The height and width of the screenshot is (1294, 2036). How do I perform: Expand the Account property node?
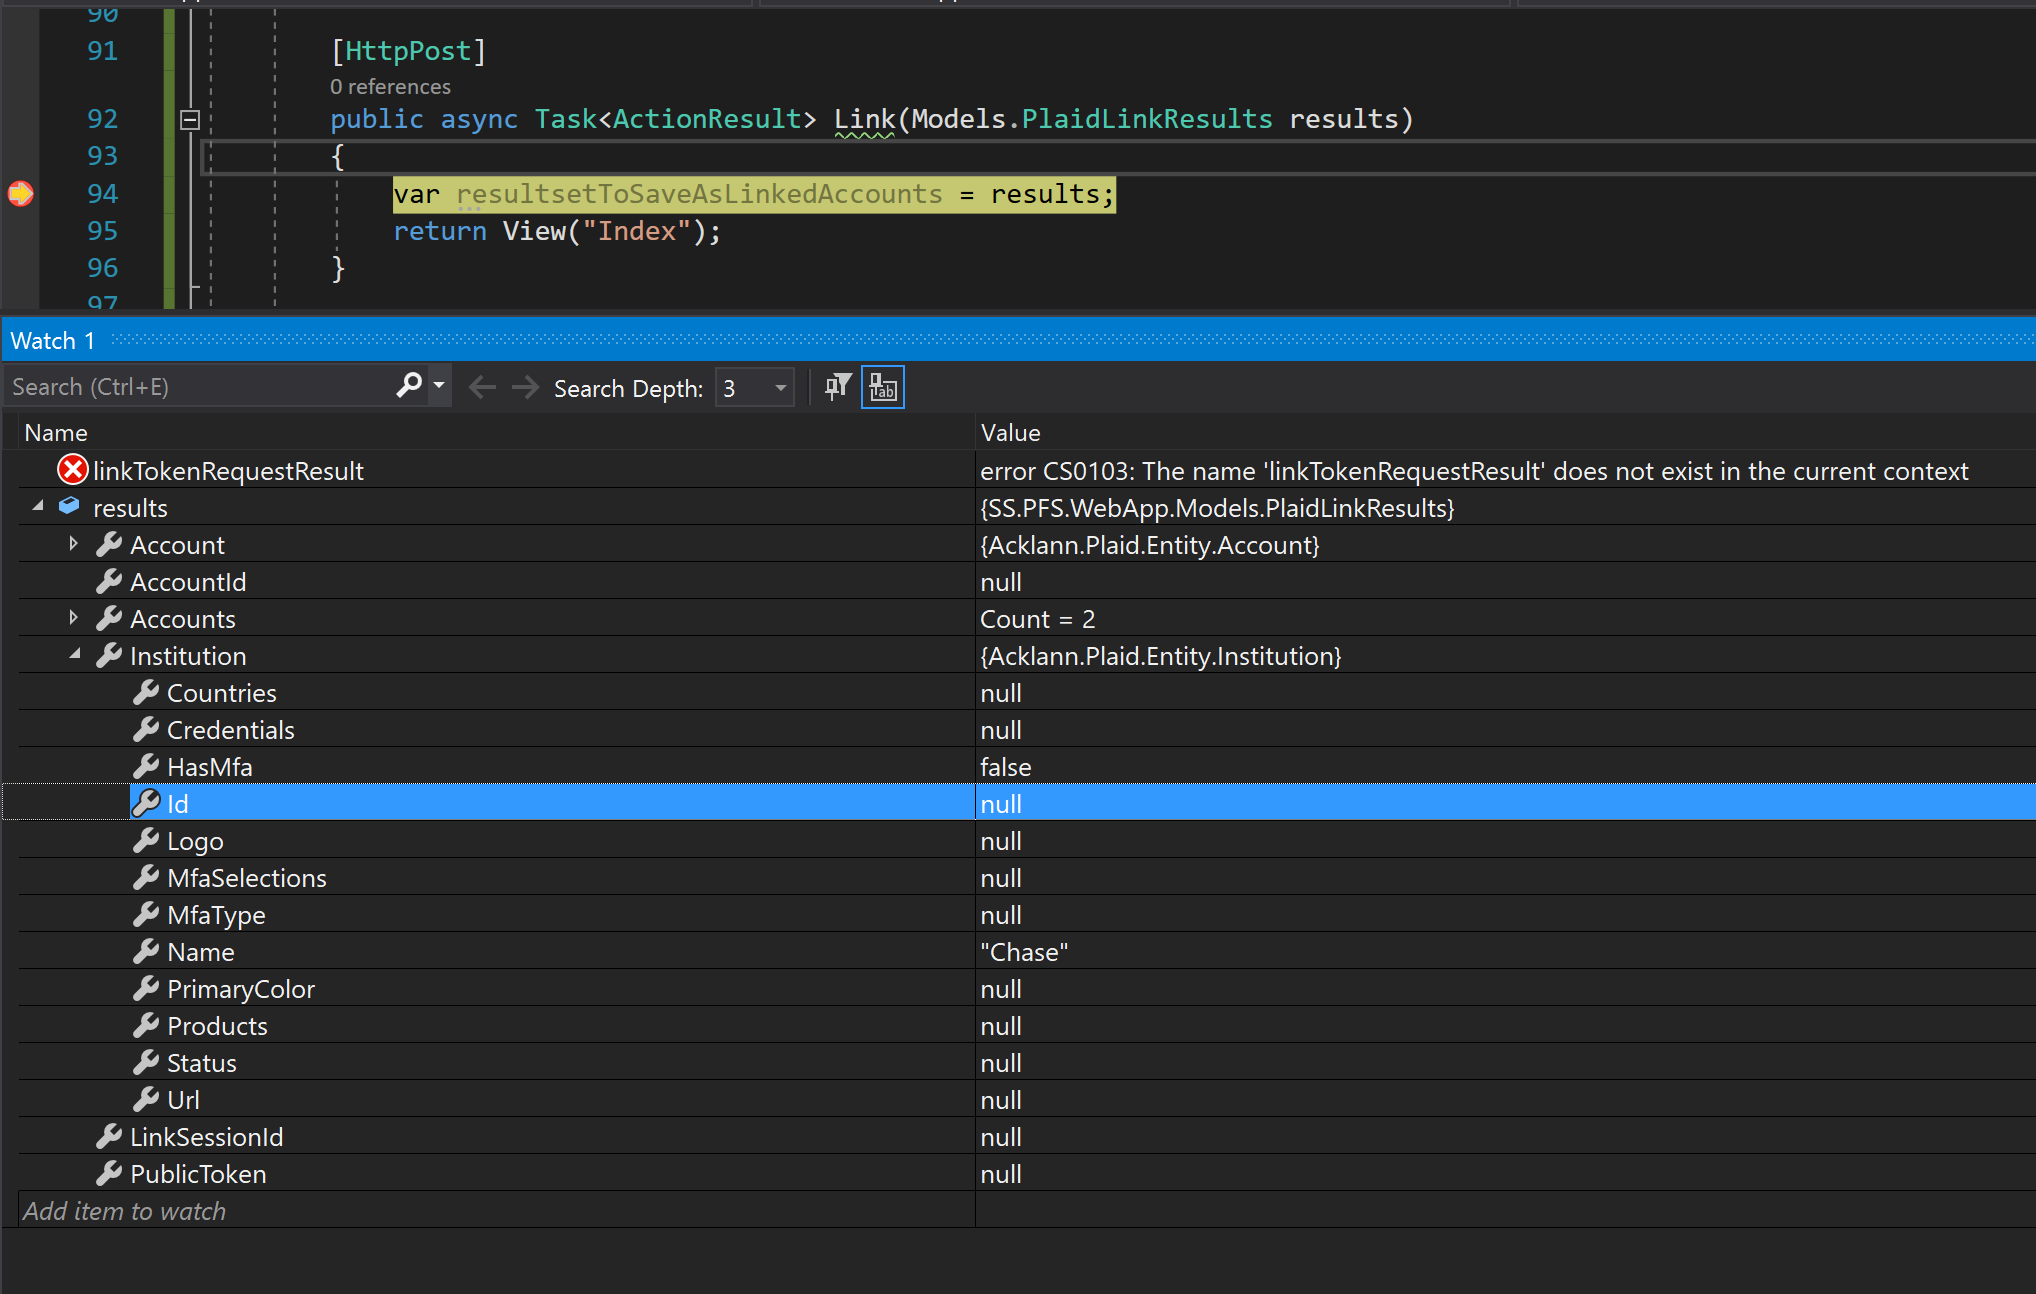(73, 544)
